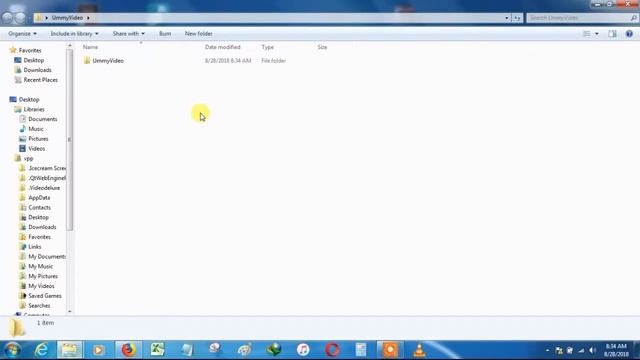Viewport: 640px width, 360px height.
Task: Go forward with the Forward arrow
Action: point(20,18)
